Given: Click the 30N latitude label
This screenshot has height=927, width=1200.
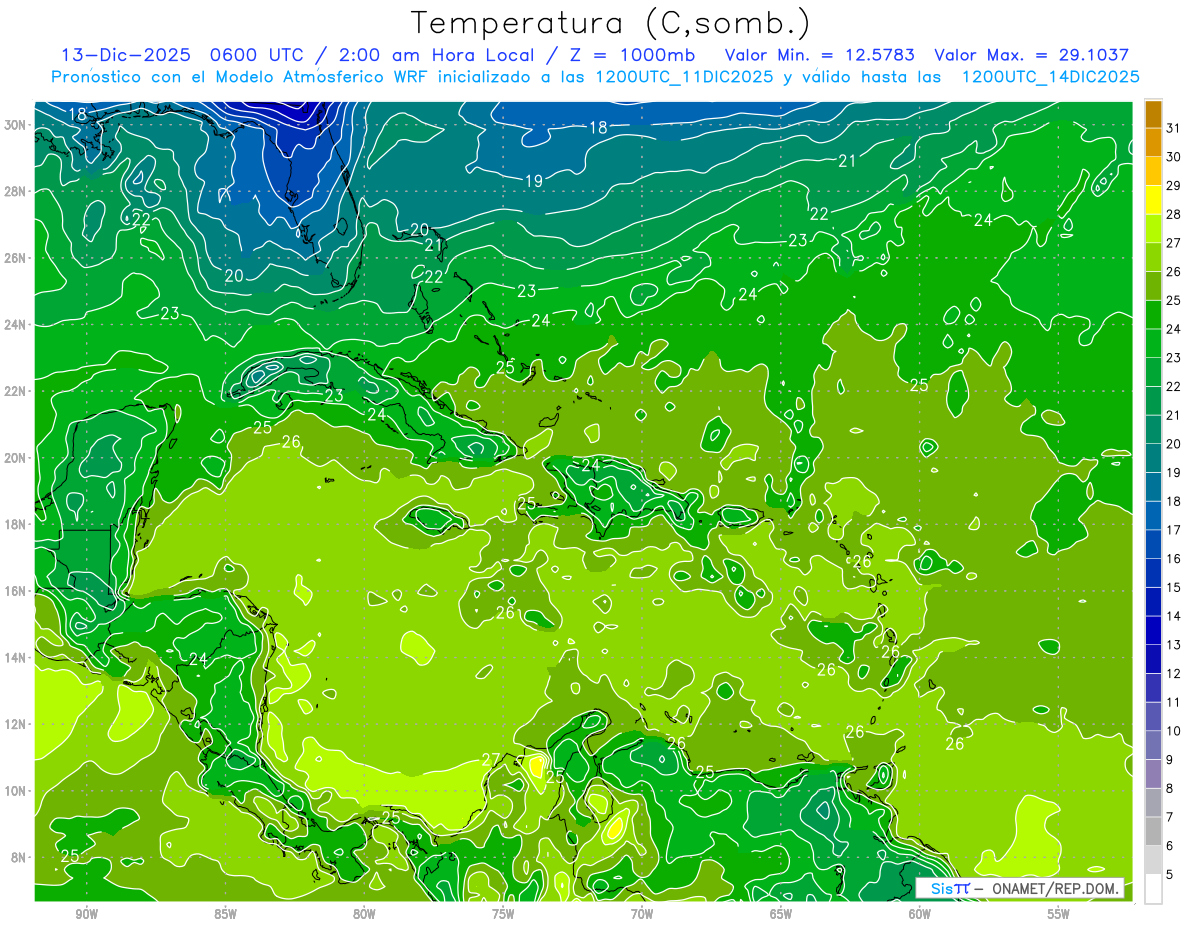Looking at the screenshot, I should click(x=17, y=125).
